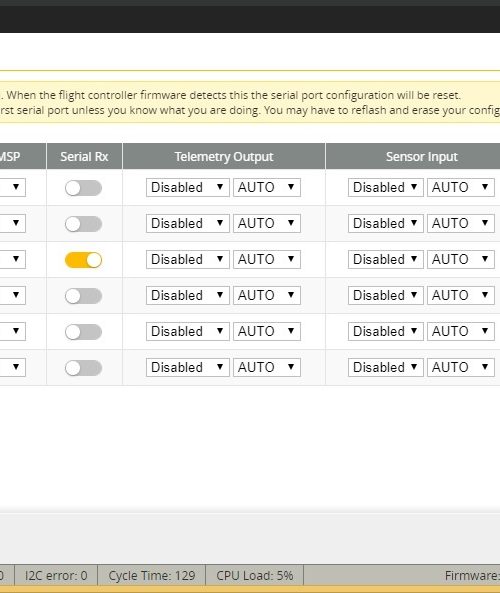The width and height of the screenshot is (500, 593).
Task: Open third row Telemetry Output Disabled dropdown
Action: pyautogui.click(x=188, y=259)
